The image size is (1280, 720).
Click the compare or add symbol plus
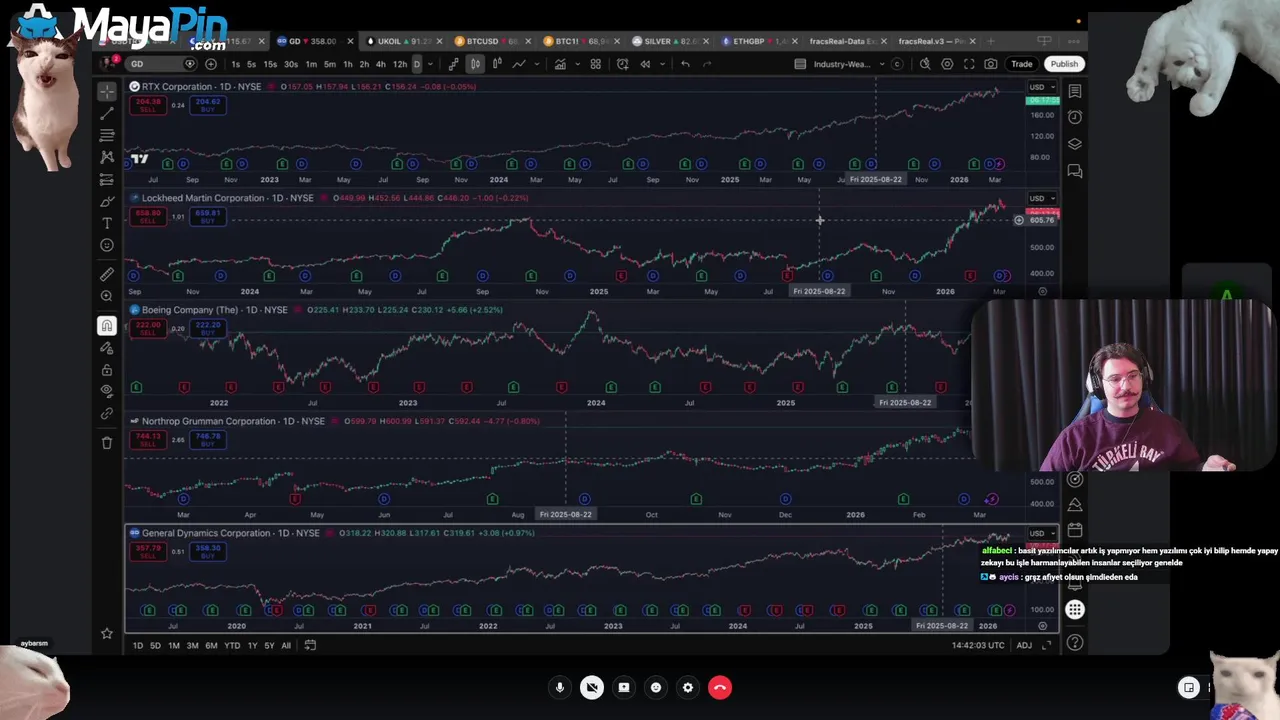[211, 64]
